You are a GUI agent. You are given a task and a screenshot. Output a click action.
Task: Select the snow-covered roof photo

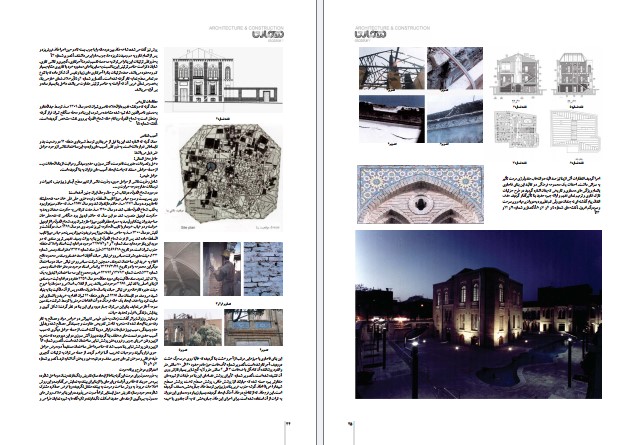392,119
